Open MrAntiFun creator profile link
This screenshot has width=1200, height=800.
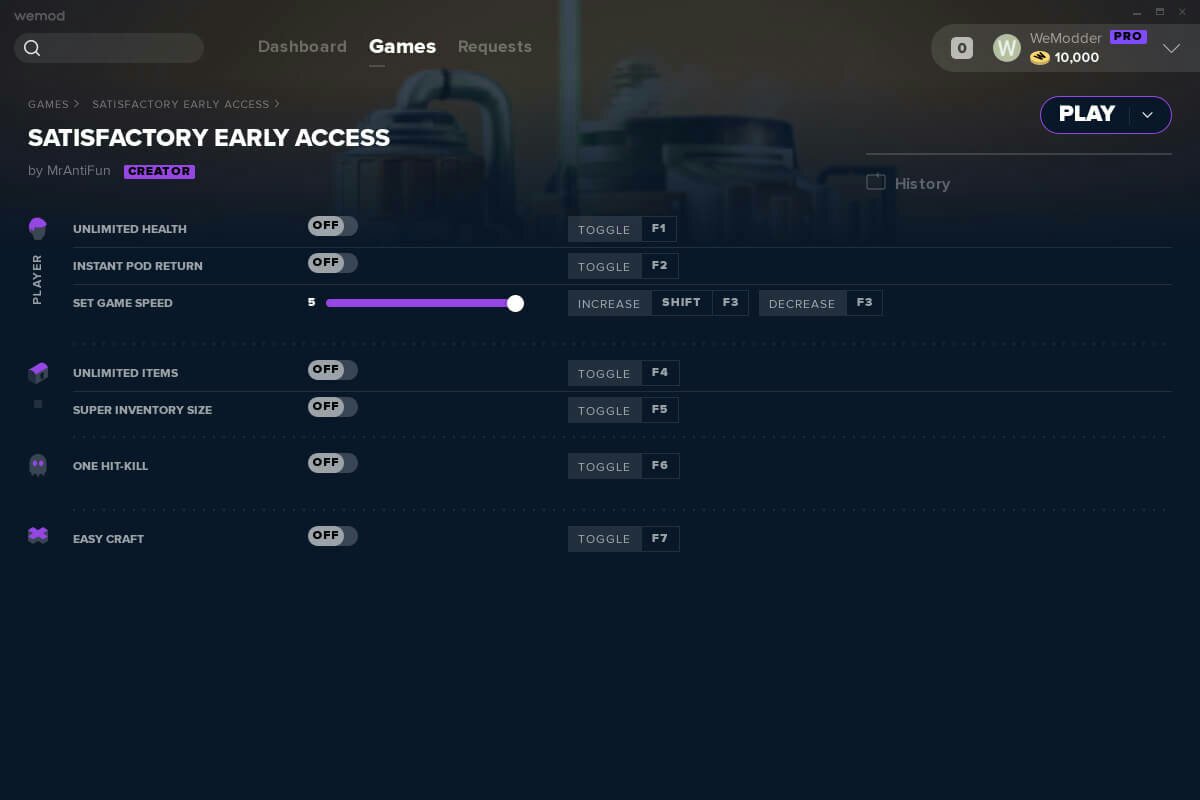(79, 171)
